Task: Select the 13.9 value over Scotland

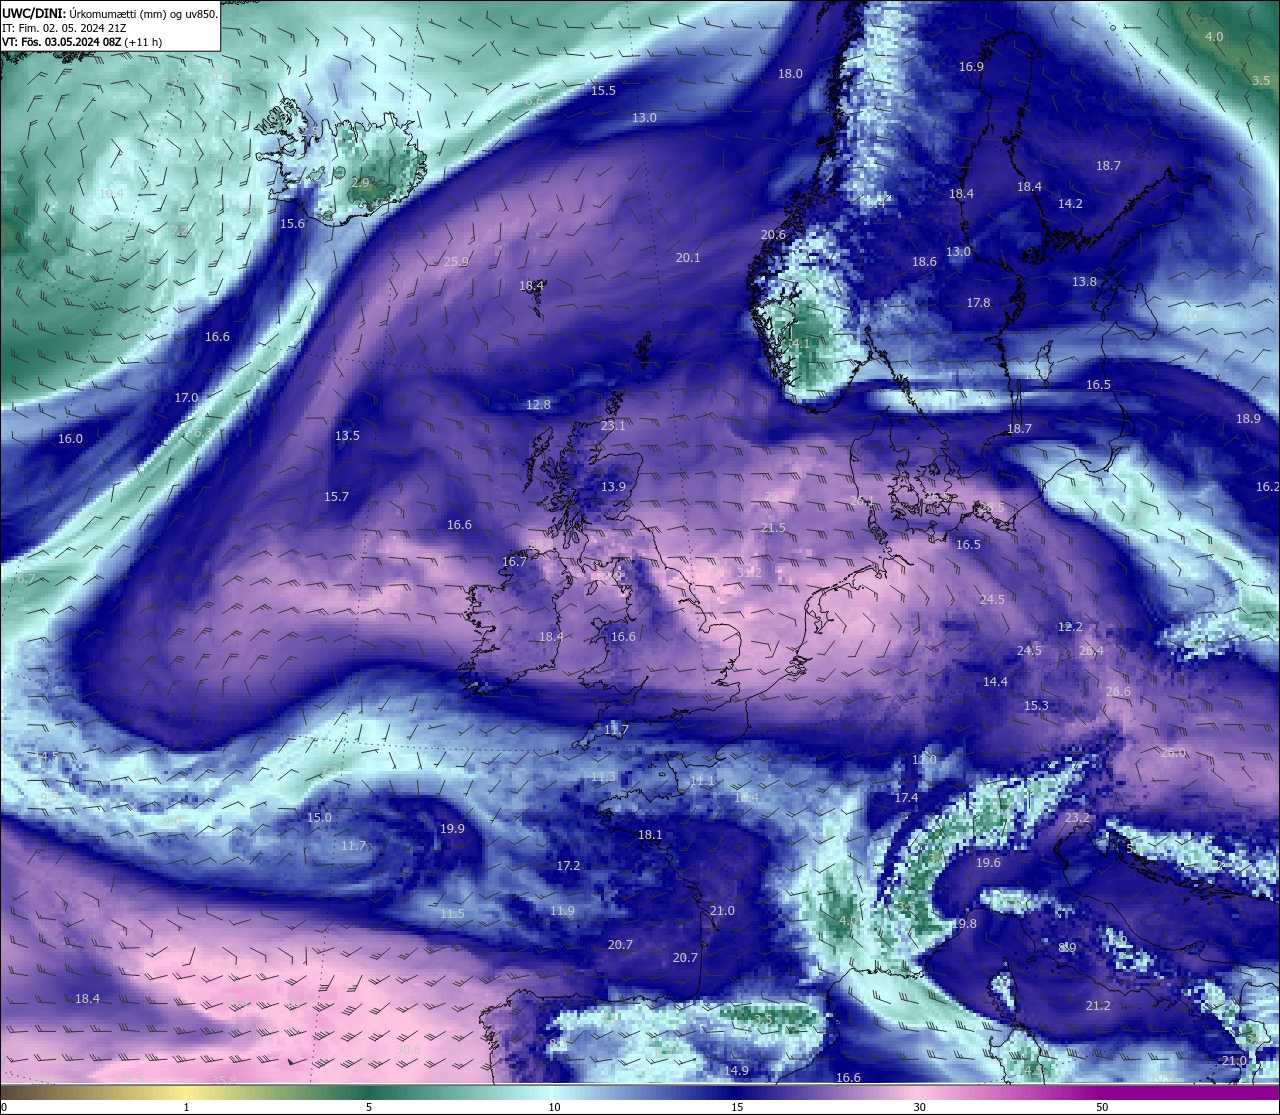Action: pyautogui.click(x=613, y=487)
